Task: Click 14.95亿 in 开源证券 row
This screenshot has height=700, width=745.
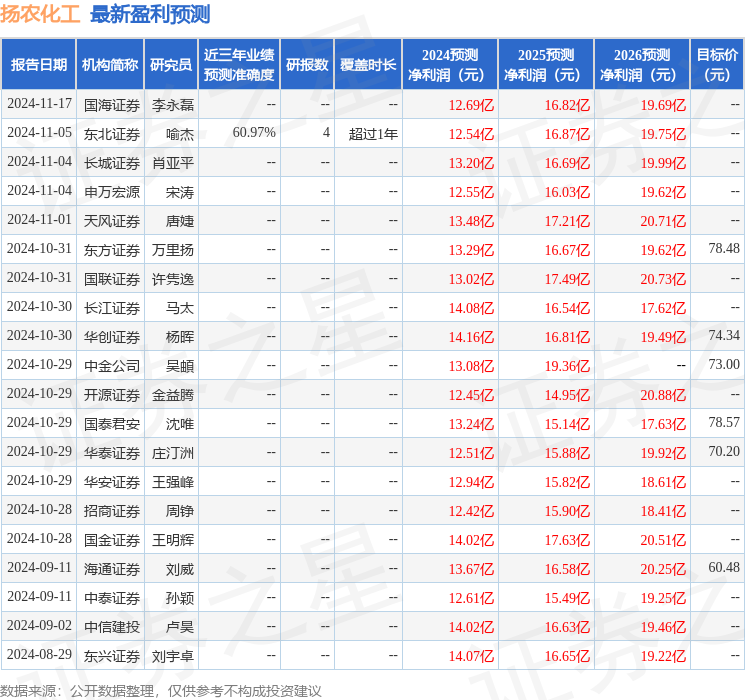Action: [x=567, y=395]
